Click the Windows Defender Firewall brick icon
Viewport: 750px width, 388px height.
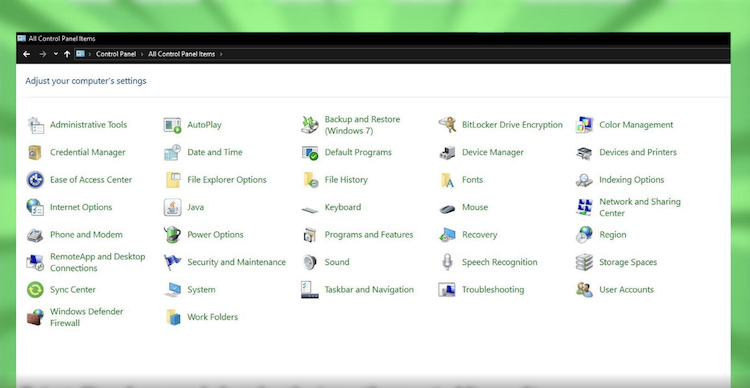(x=35, y=317)
